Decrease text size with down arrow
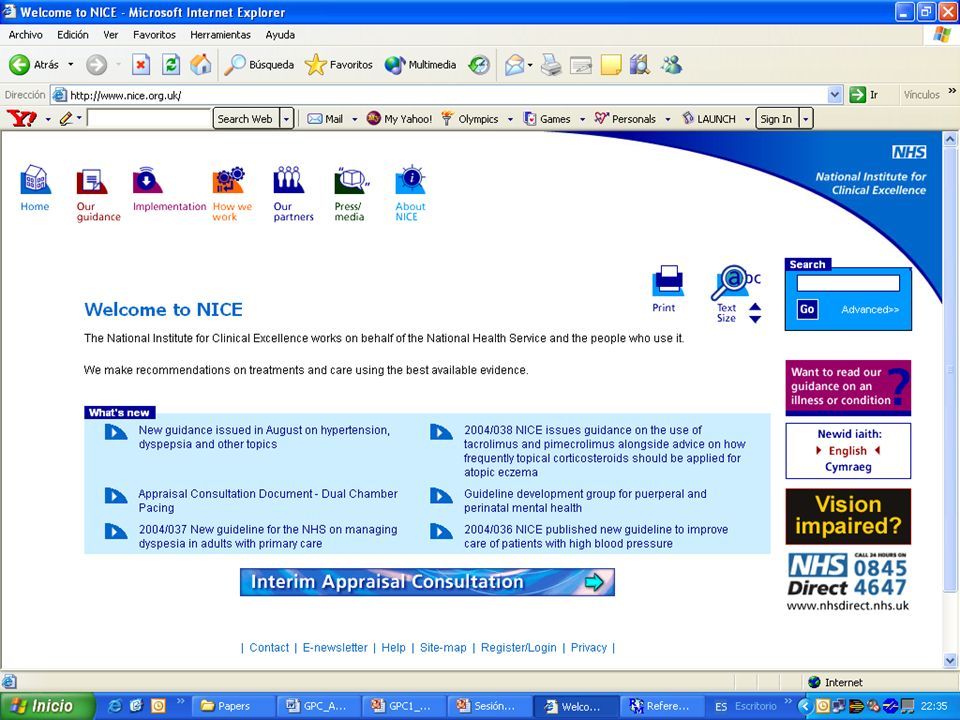 (x=755, y=318)
